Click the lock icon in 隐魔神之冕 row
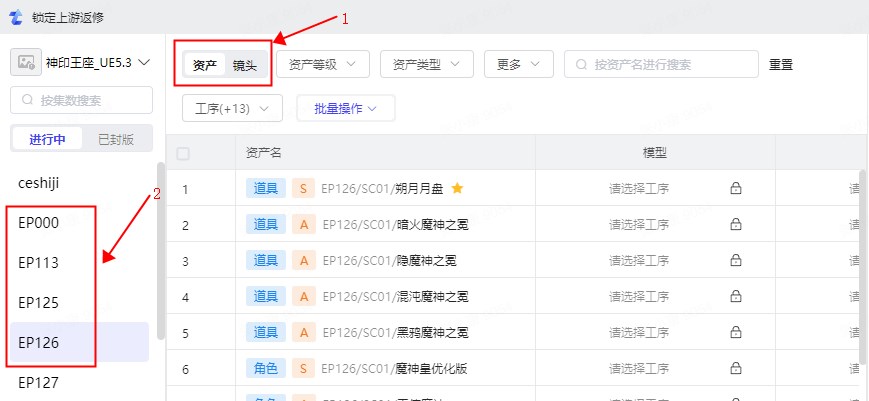Screen dimensions: 869x401 (x=735, y=260)
